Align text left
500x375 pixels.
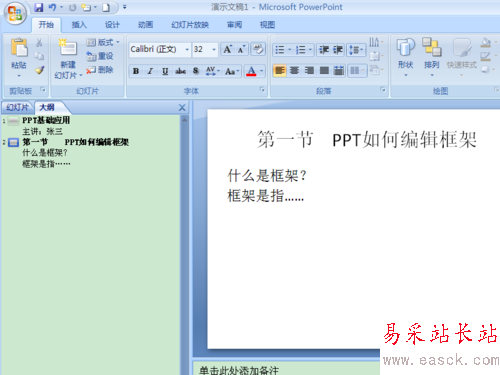[x=280, y=71]
